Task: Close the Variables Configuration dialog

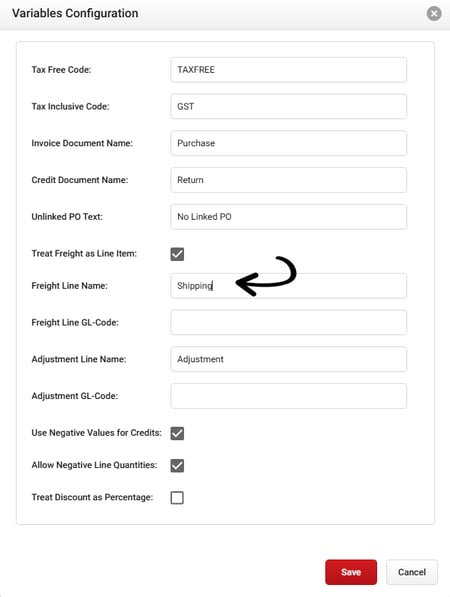Action: 434,14
